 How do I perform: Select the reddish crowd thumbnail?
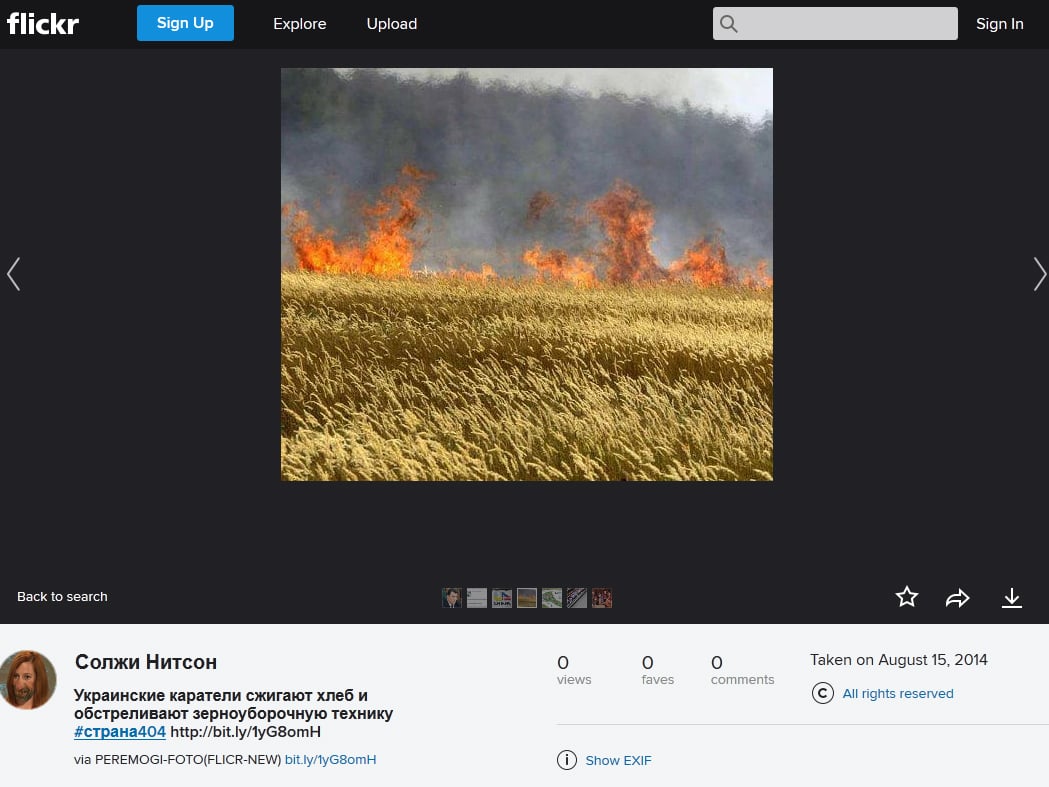click(x=601, y=598)
